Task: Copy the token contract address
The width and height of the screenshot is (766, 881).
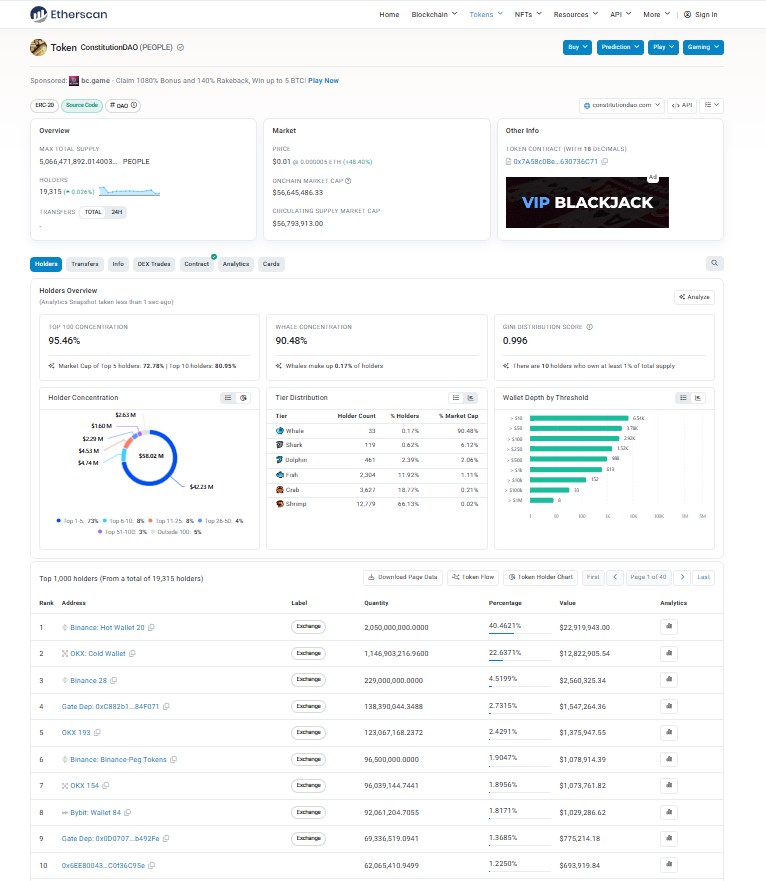Action: pyautogui.click(x=605, y=162)
